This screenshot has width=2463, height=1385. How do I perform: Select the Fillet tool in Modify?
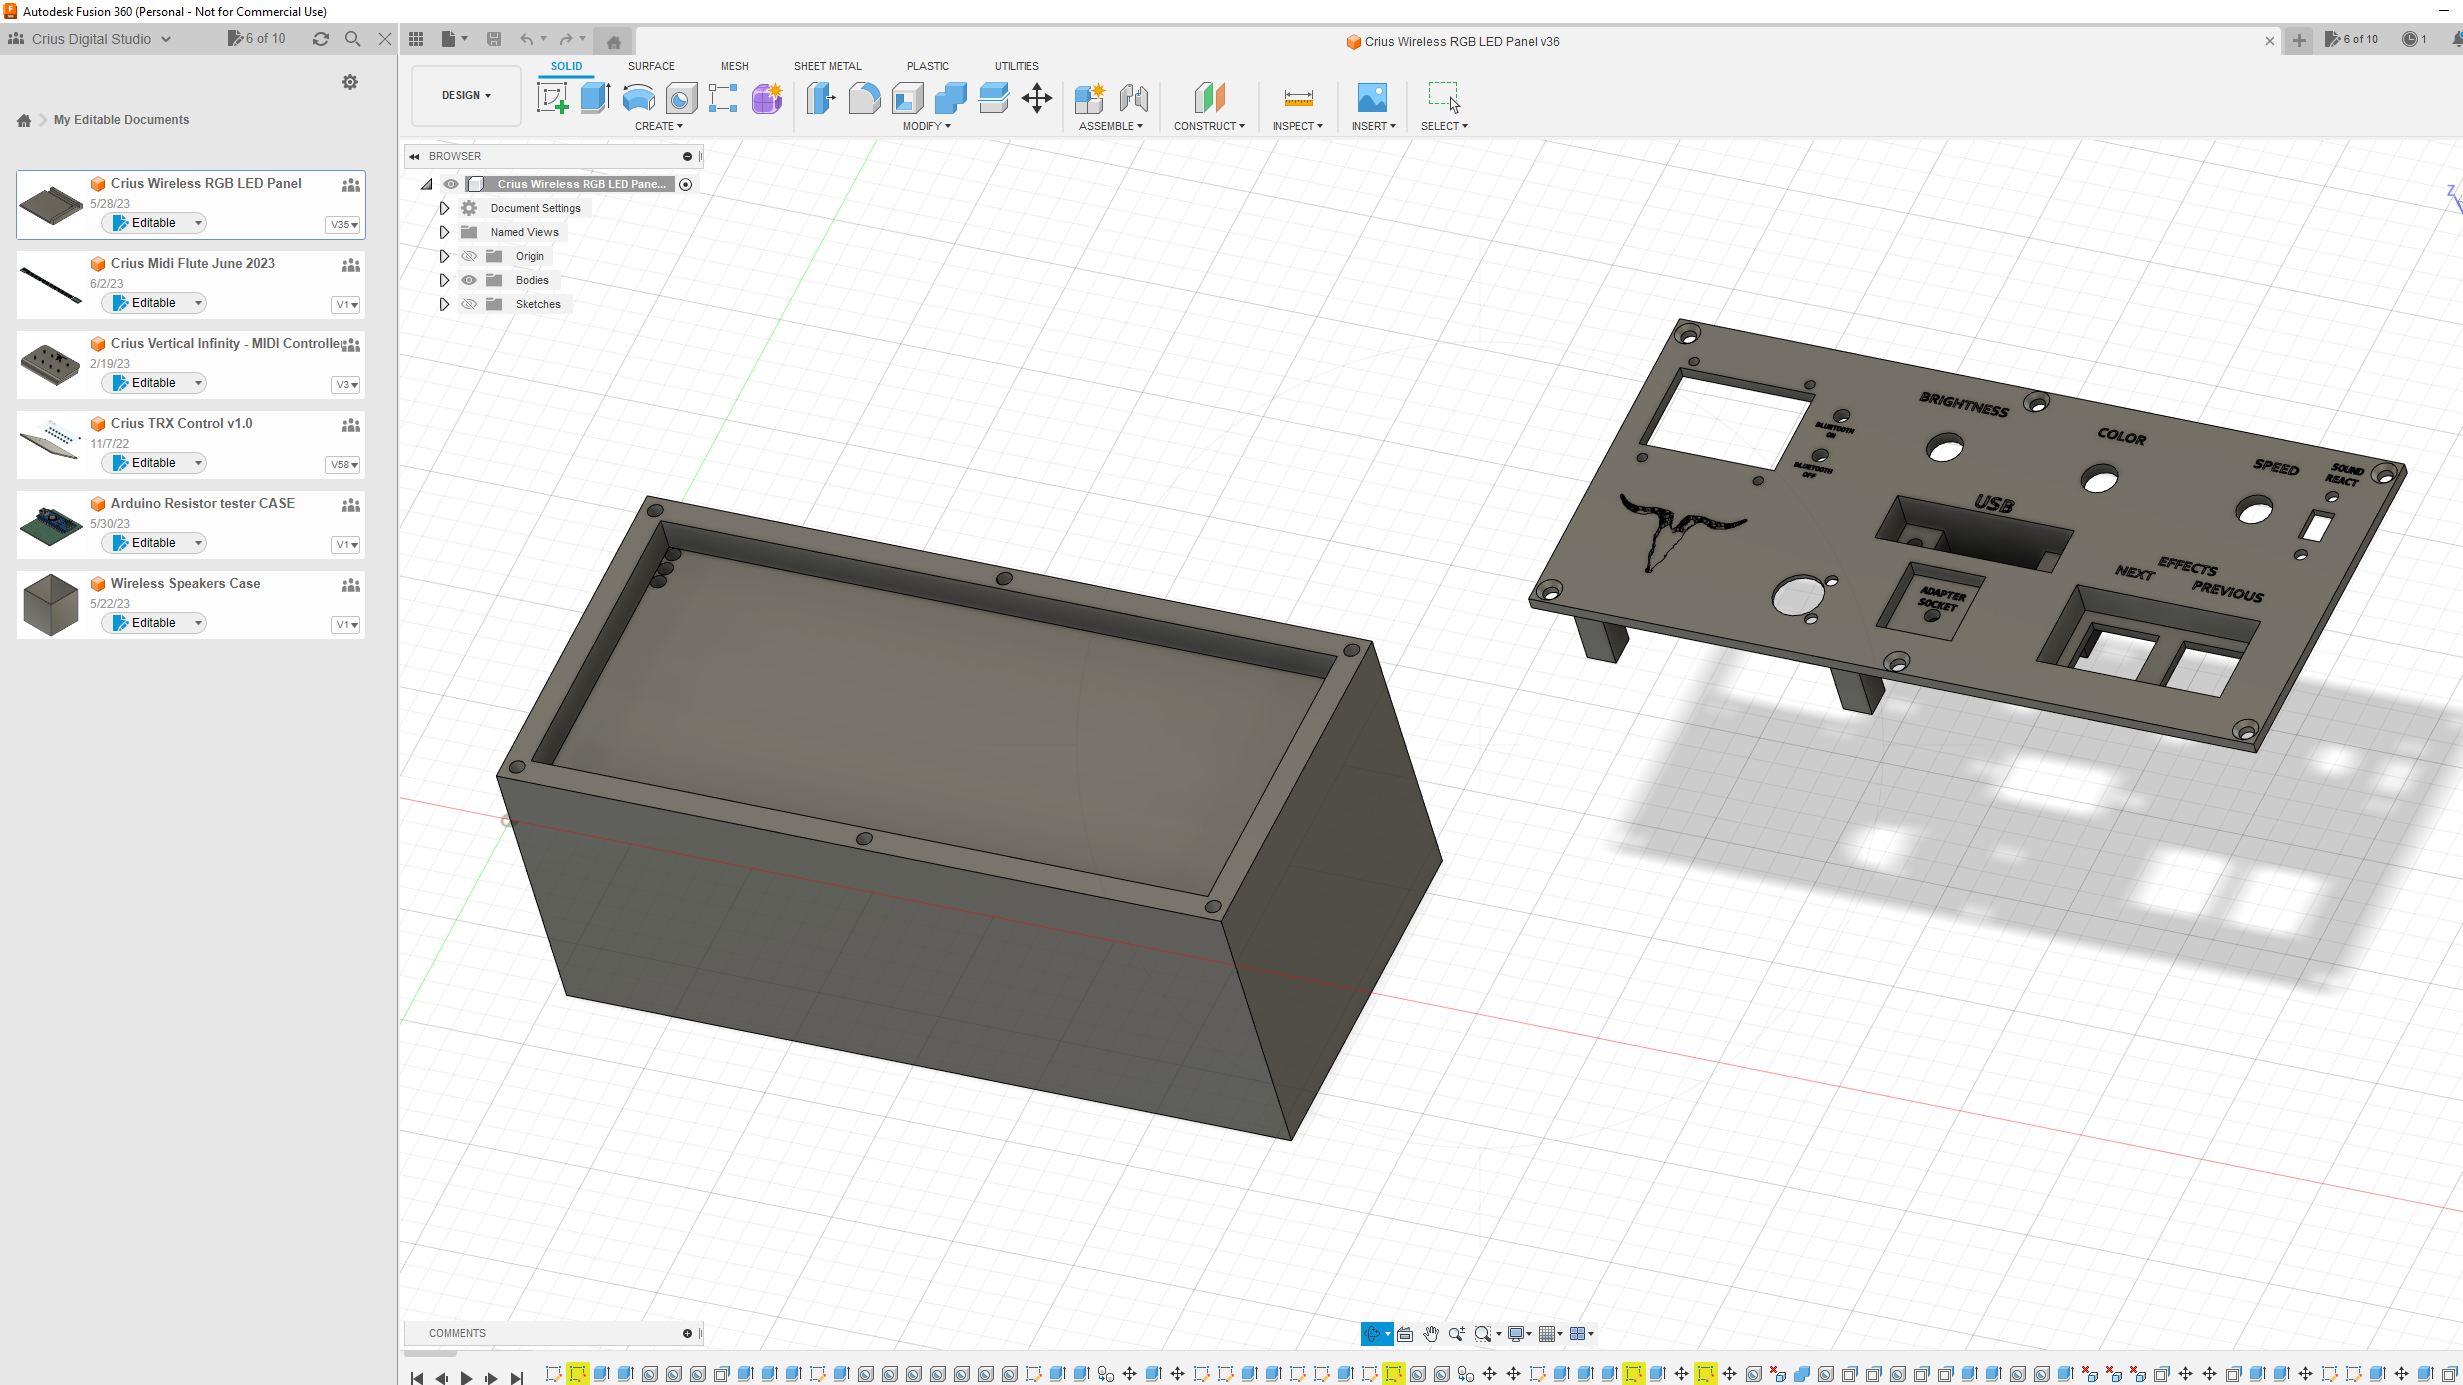864,98
